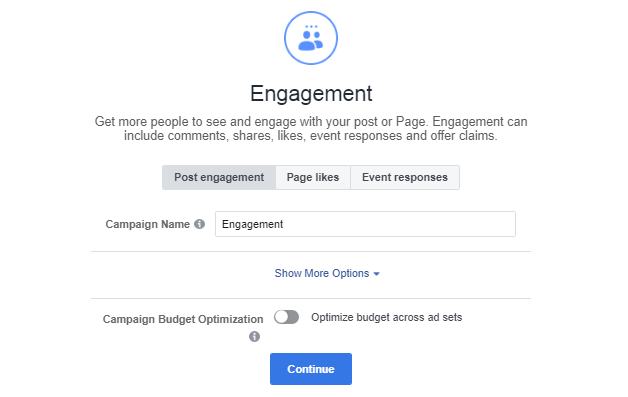Viewport: 628px width, 397px height.
Task: Expand Show More Options
Action: point(327,274)
